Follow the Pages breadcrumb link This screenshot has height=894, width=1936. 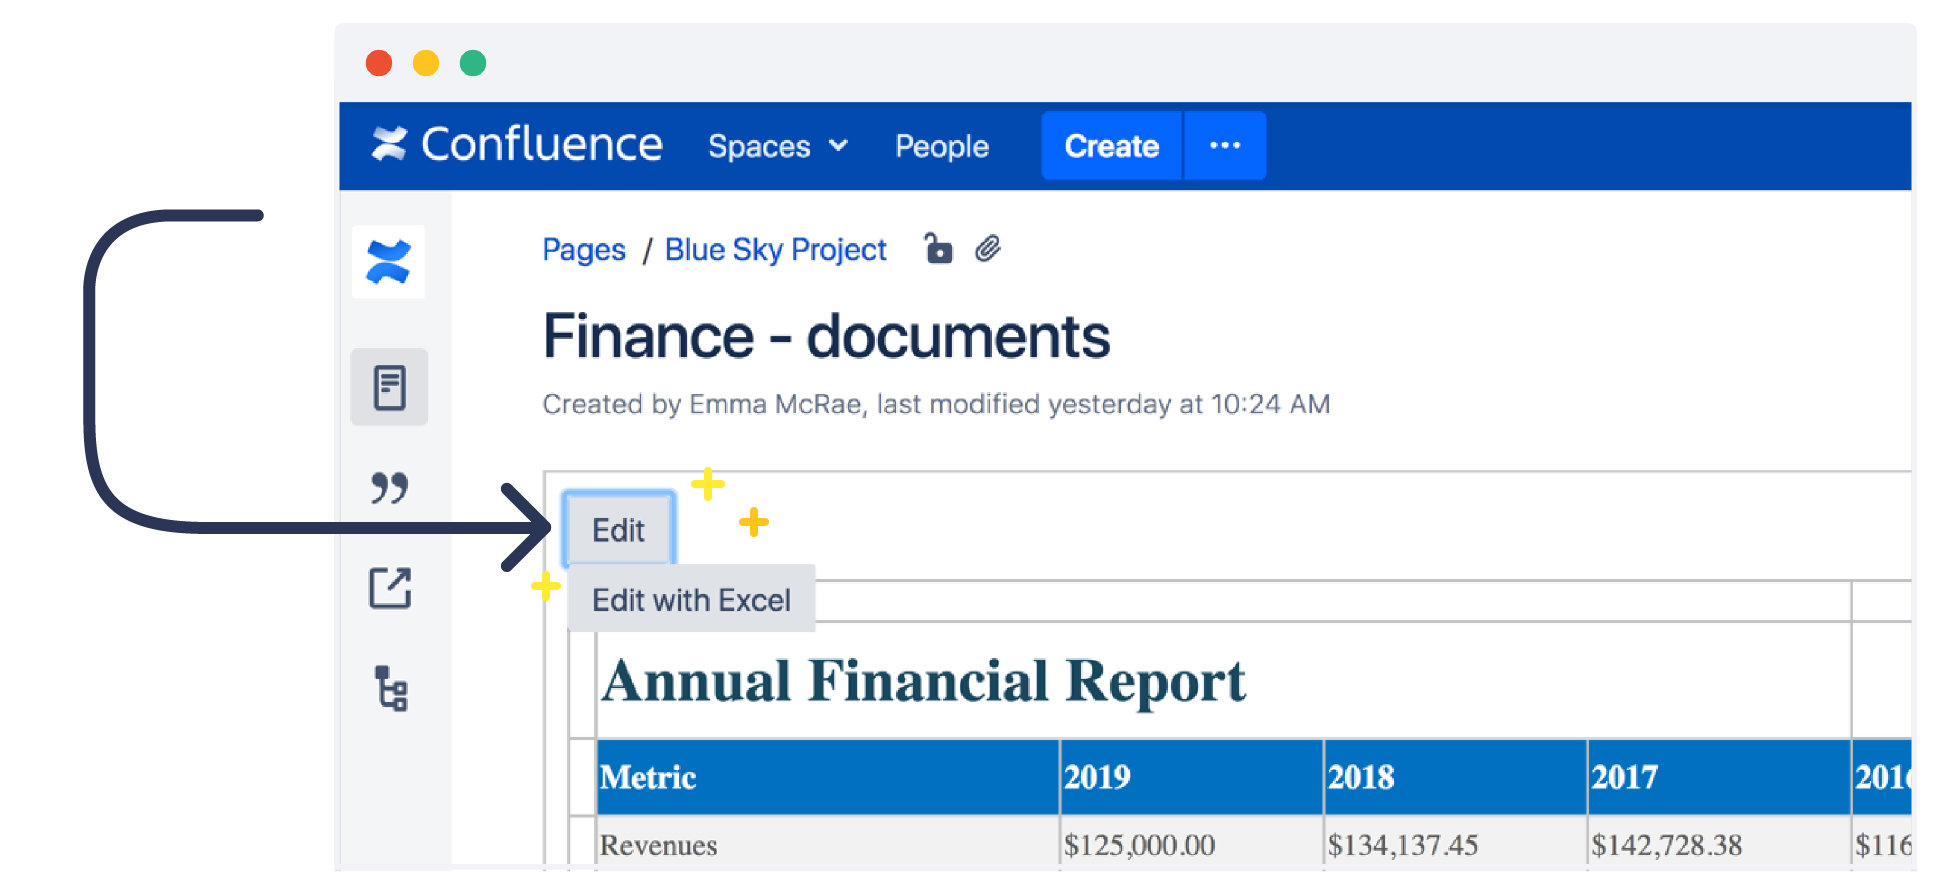point(584,250)
